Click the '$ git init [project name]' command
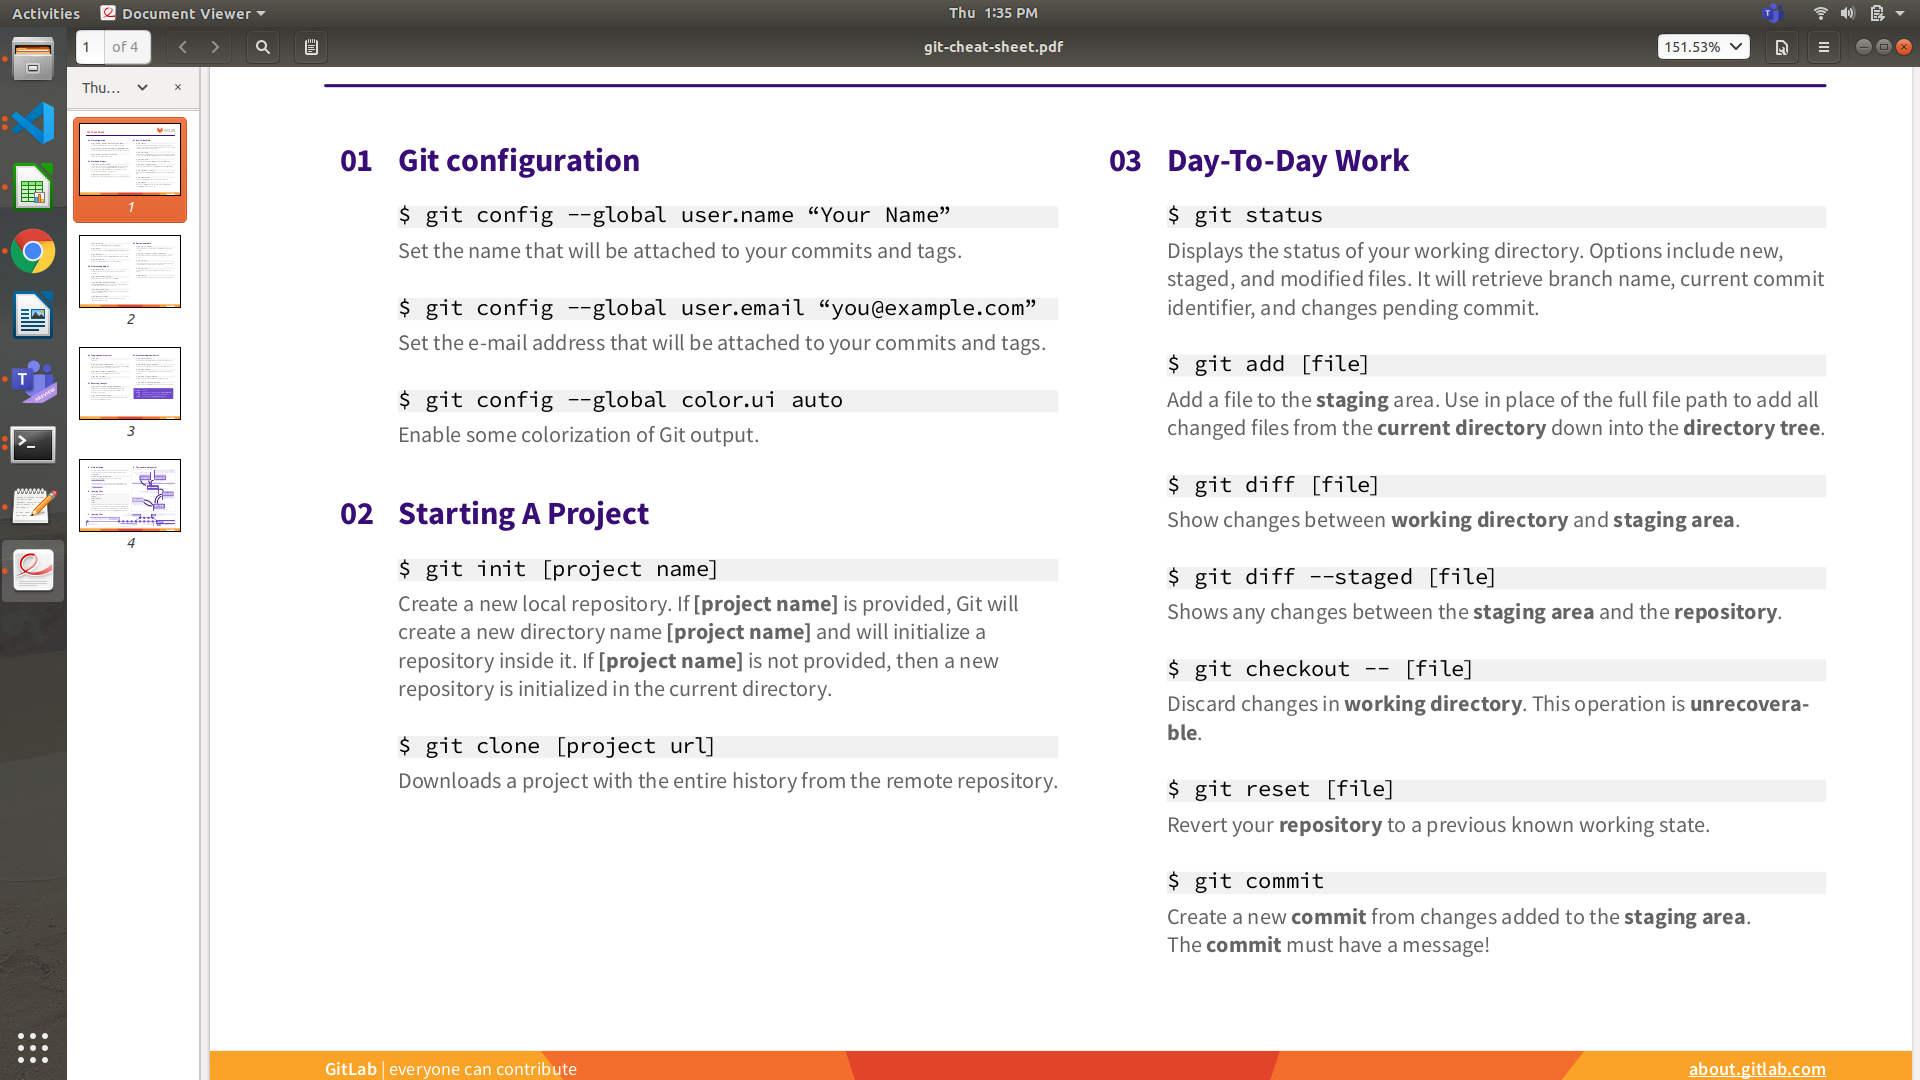 click(x=558, y=570)
